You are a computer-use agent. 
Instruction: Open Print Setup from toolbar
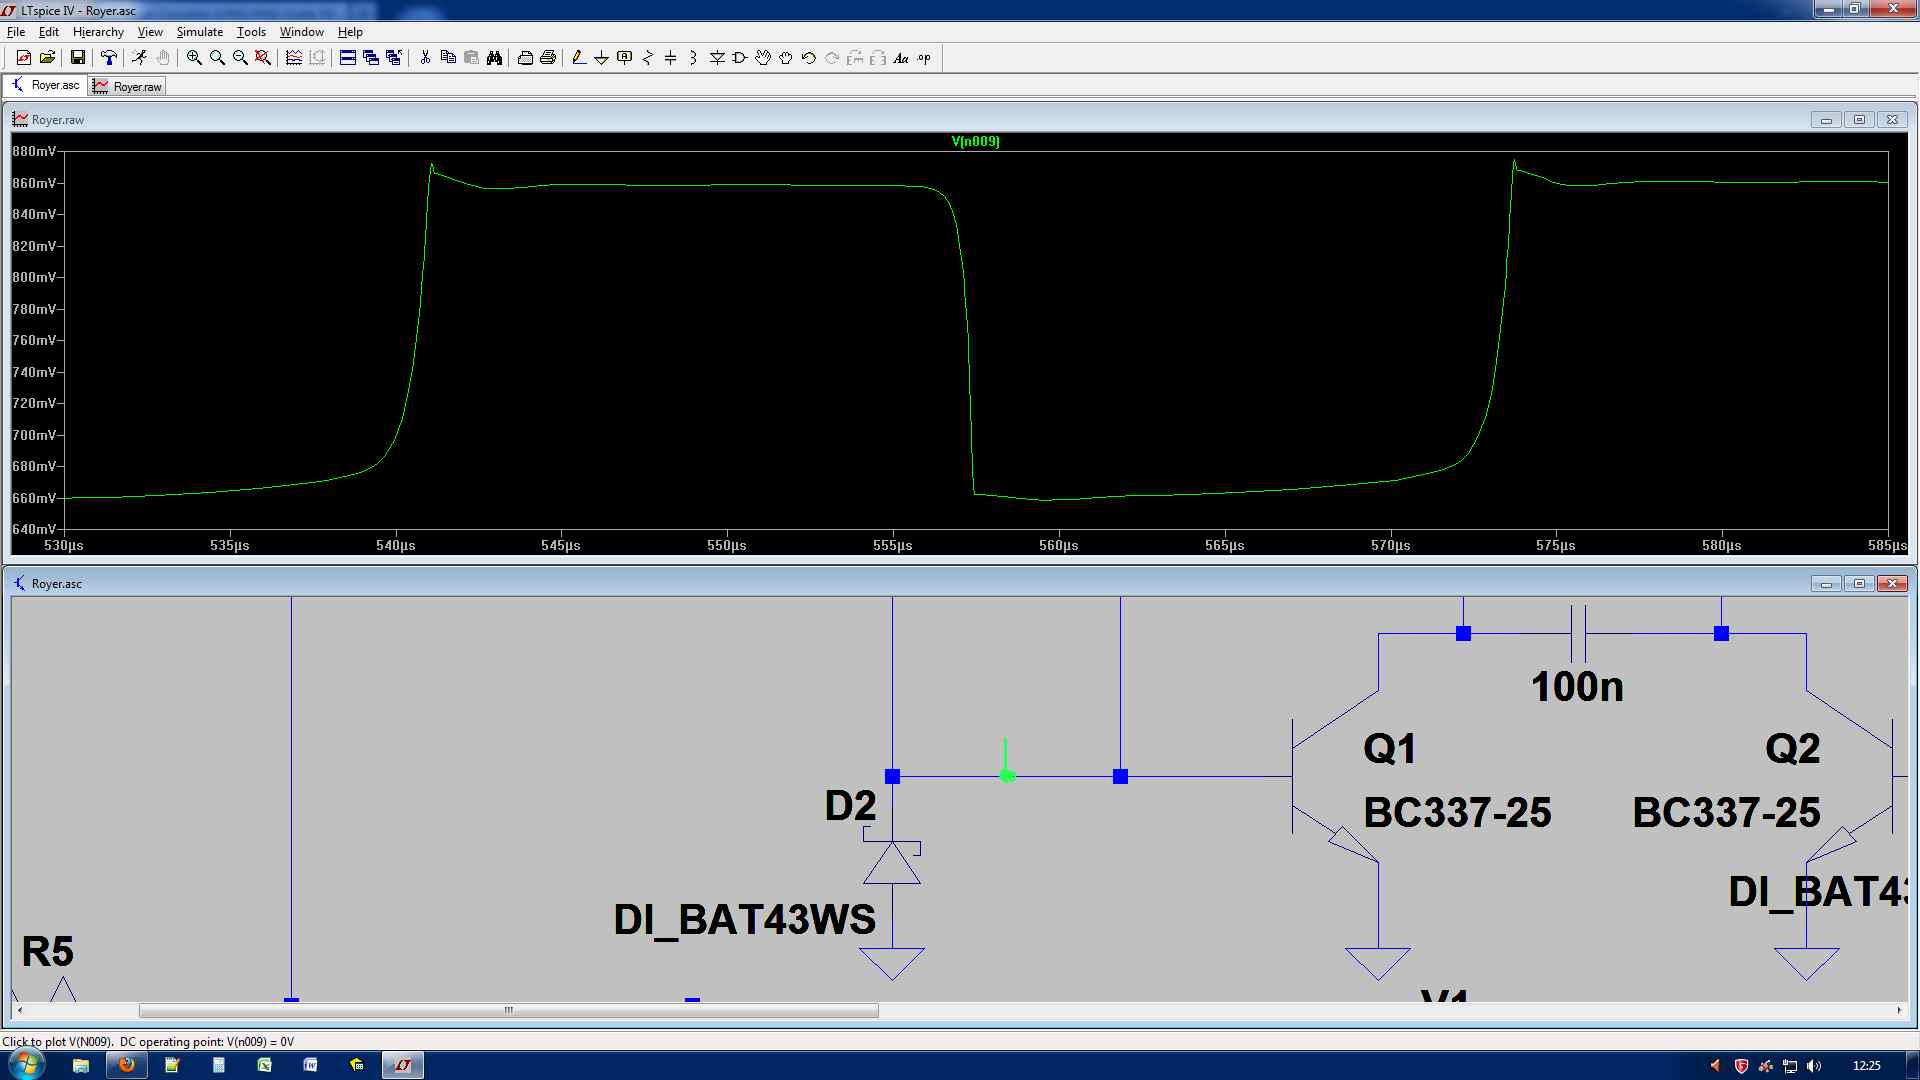(x=525, y=58)
